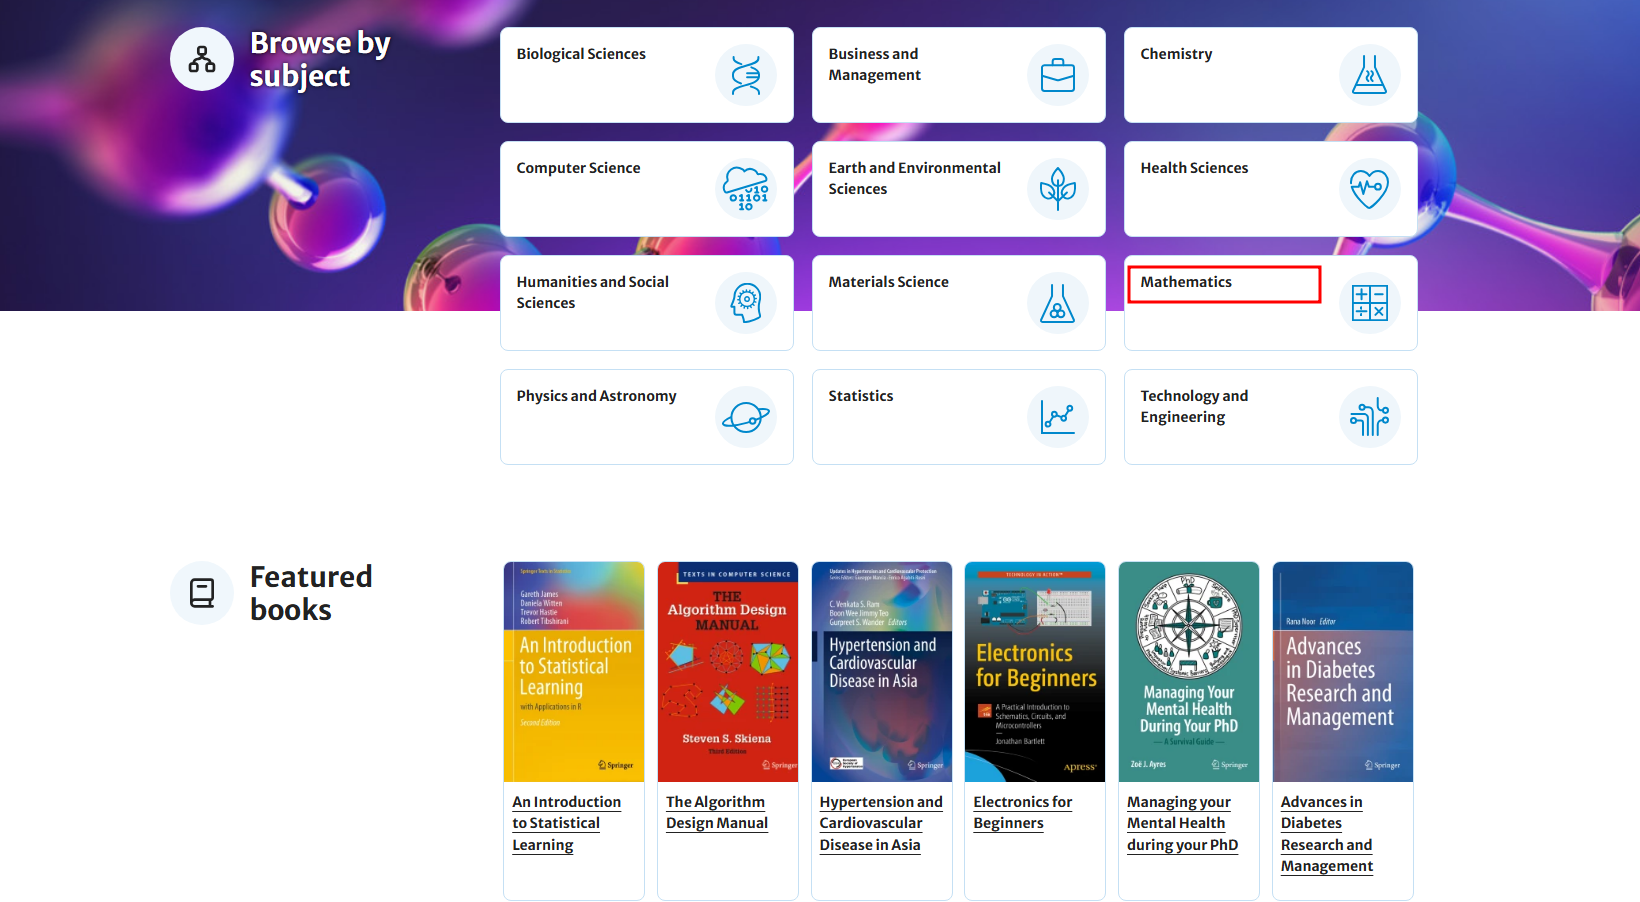The height and width of the screenshot is (902, 1640).
Task: Click the DNA icon for Biological Sciences
Action: [745, 75]
